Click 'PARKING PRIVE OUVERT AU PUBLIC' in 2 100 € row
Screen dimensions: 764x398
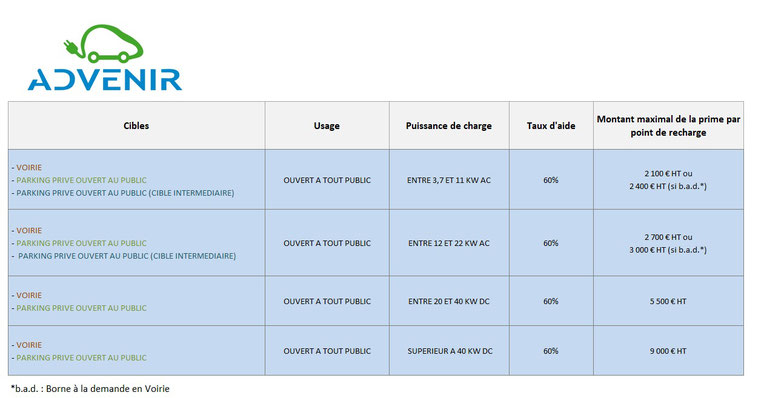click(81, 180)
